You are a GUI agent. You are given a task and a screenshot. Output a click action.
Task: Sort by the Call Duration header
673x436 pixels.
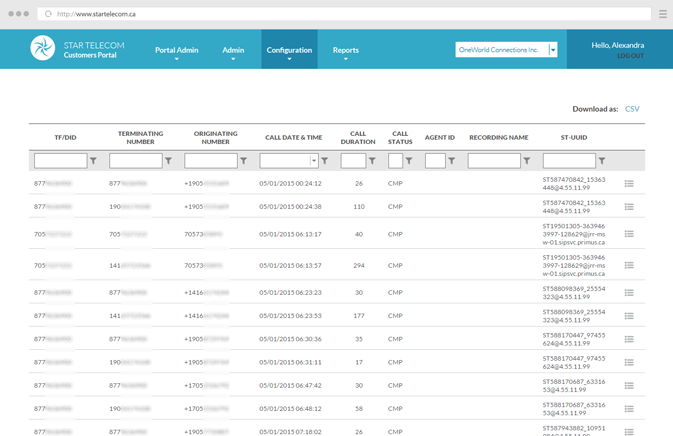358,137
